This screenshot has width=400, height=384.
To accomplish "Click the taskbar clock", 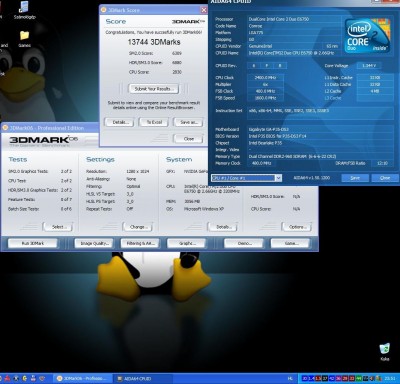I will (390, 378).
